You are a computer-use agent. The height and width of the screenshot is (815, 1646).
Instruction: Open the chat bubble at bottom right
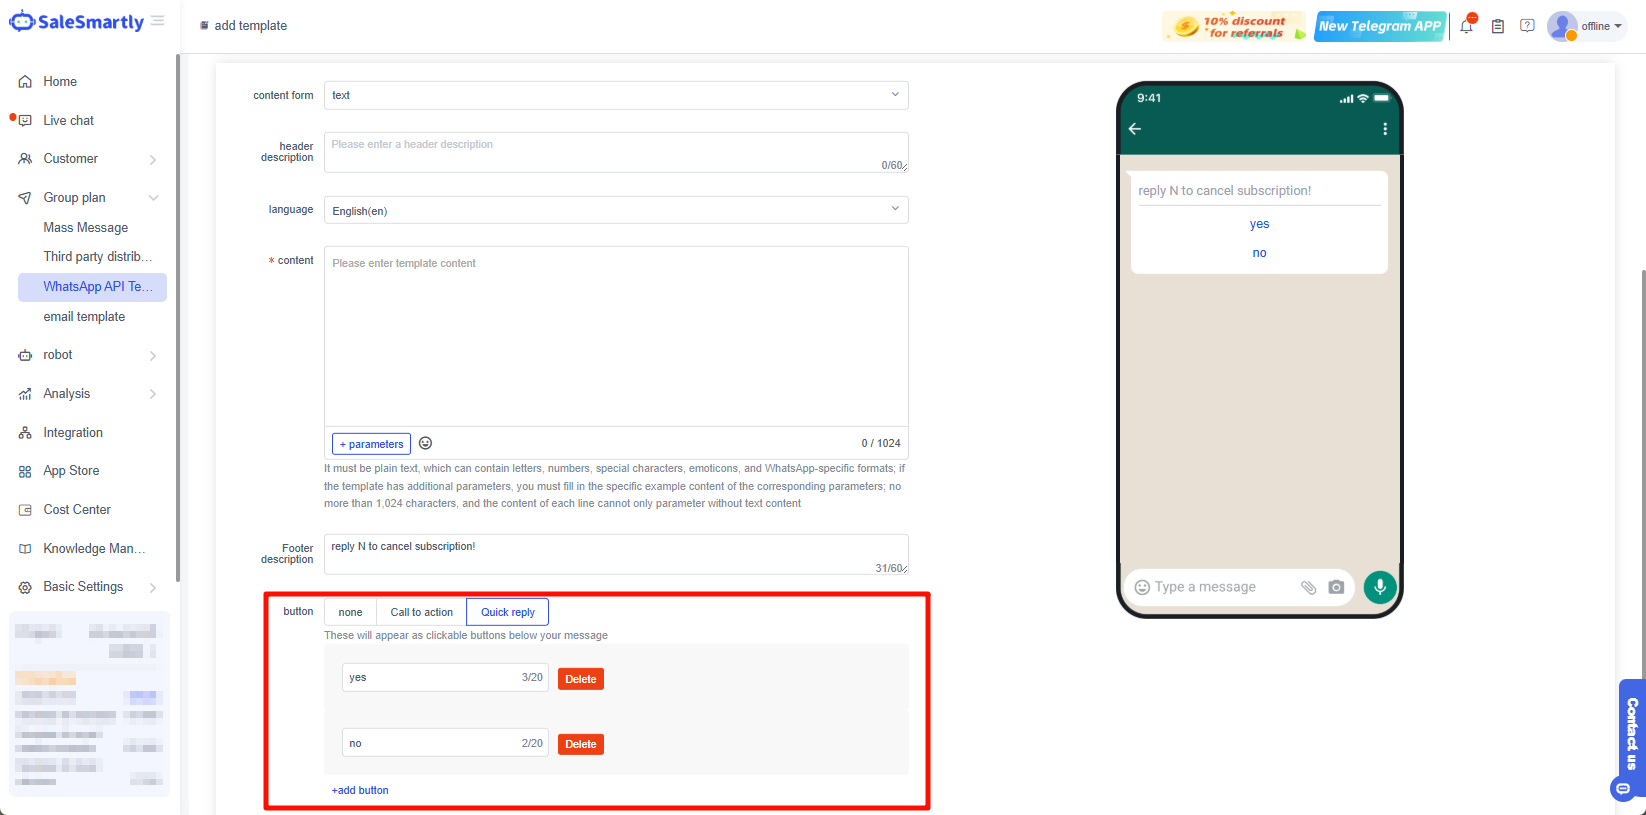1623,789
